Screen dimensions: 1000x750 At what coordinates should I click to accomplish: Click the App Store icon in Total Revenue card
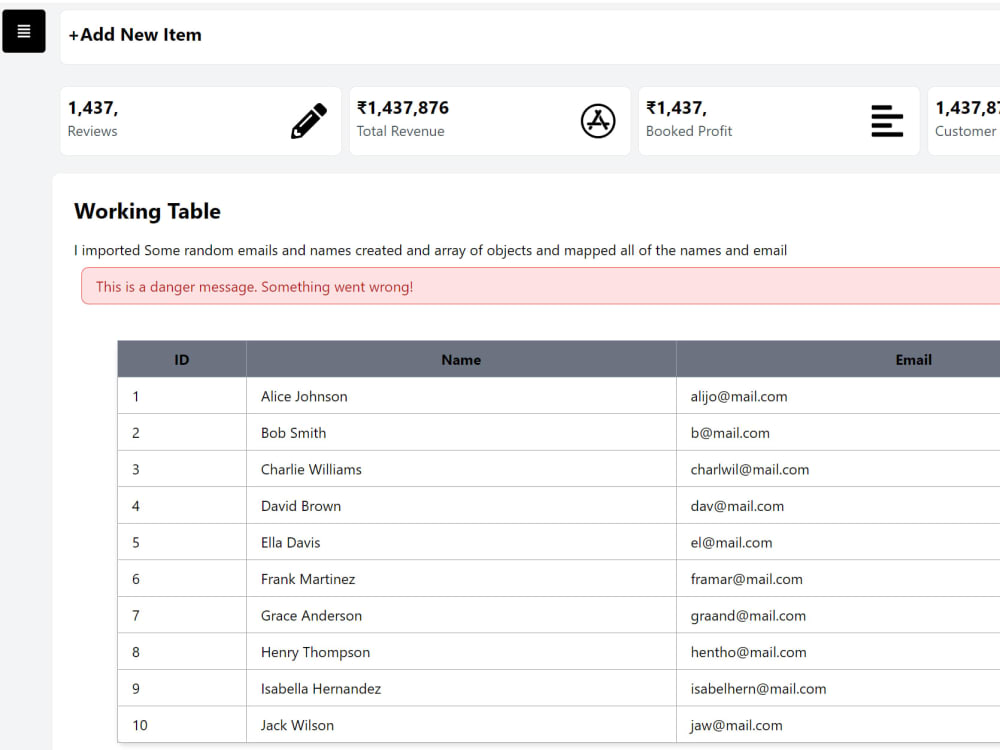point(598,121)
